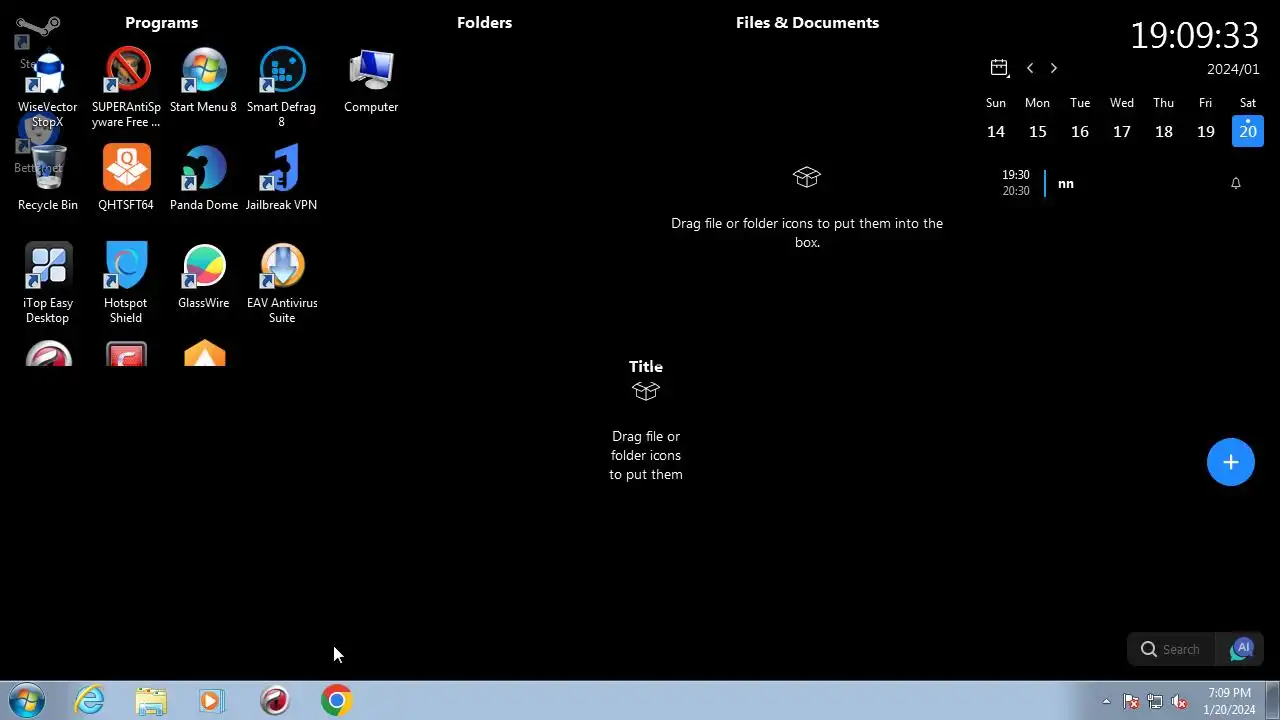
Task: Open EAV Antivirus Suite shortcut
Action: tap(282, 284)
